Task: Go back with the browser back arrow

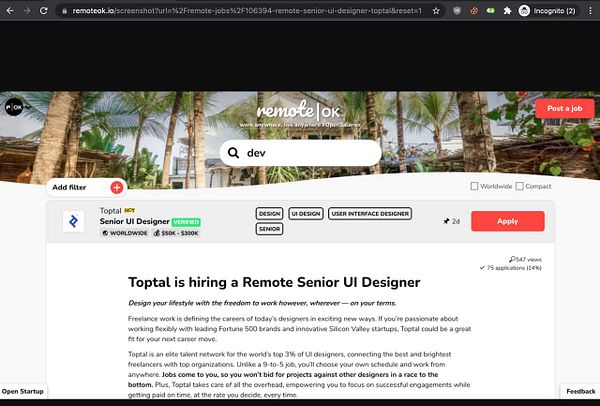Action: tap(10, 11)
